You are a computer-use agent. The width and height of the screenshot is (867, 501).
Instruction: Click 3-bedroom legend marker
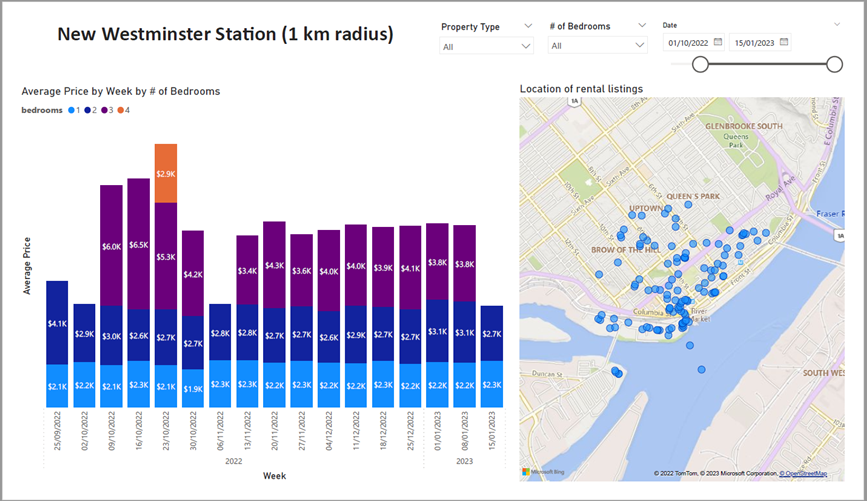point(104,110)
